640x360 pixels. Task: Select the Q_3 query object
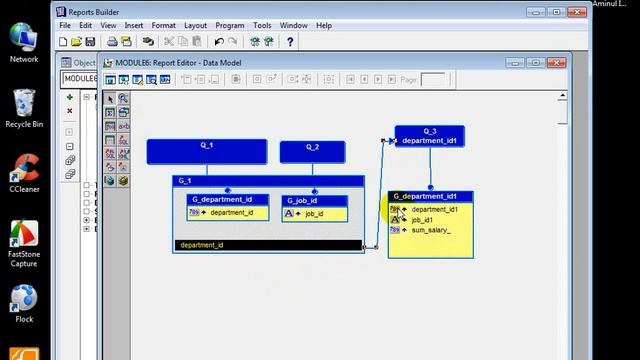tap(429, 136)
